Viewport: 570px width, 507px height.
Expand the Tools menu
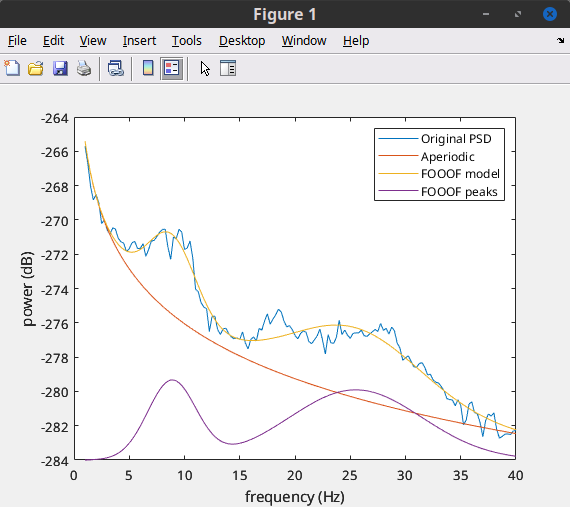click(186, 41)
